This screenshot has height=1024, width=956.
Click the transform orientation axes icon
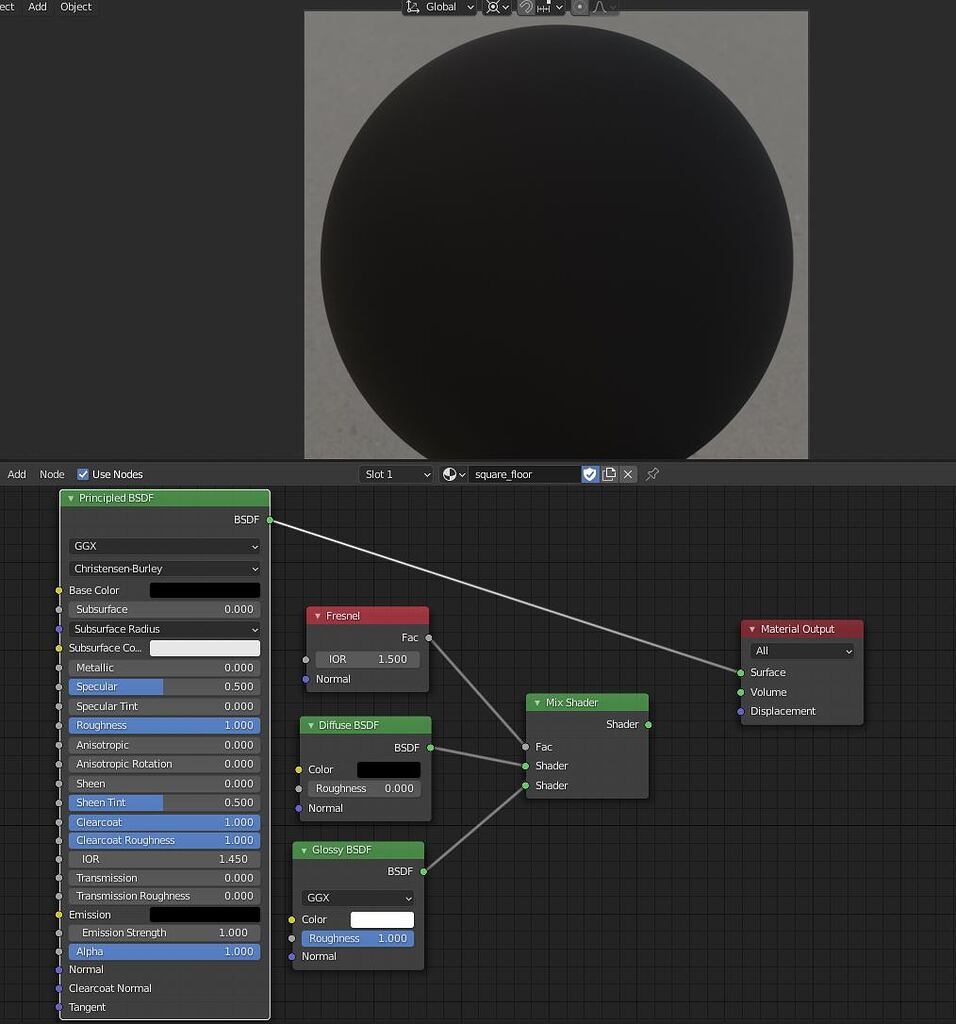point(413,8)
